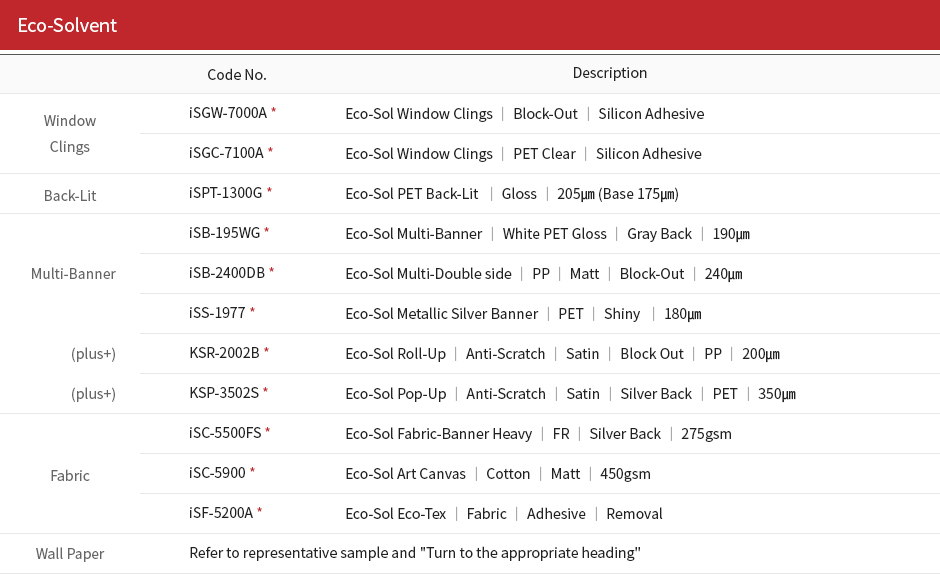The height and width of the screenshot is (574, 940).
Task: Click the iSB-195WG product code
Action: tap(224, 233)
